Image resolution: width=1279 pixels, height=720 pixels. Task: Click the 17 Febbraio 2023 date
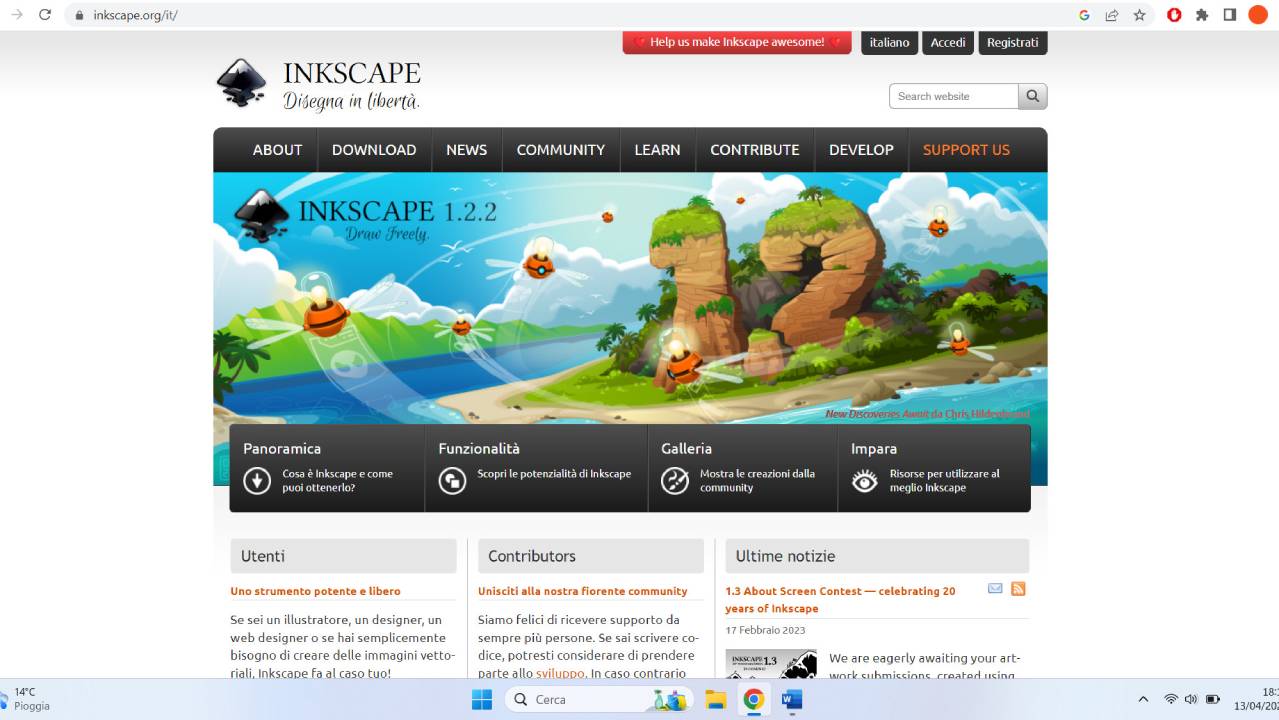(765, 630)
